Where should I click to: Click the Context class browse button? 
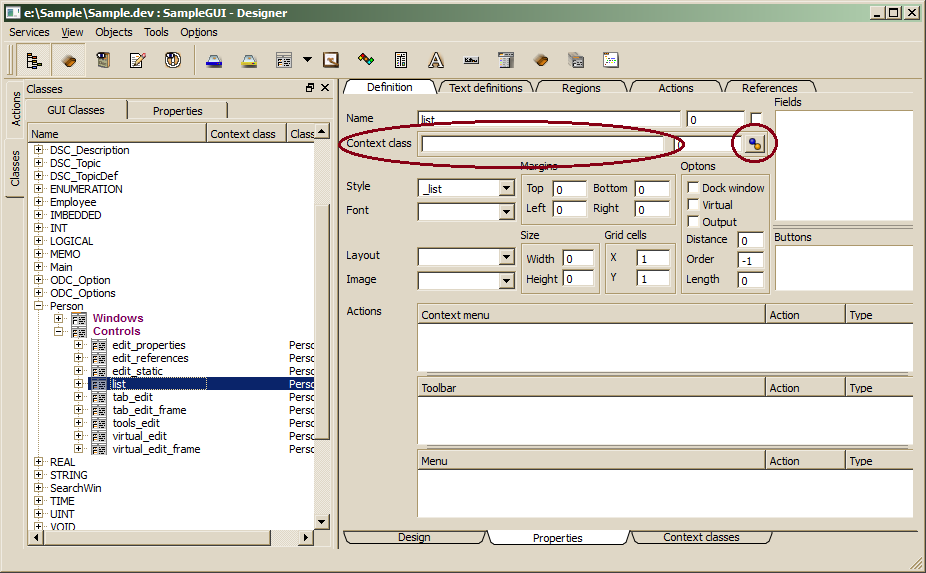(754, 144)
